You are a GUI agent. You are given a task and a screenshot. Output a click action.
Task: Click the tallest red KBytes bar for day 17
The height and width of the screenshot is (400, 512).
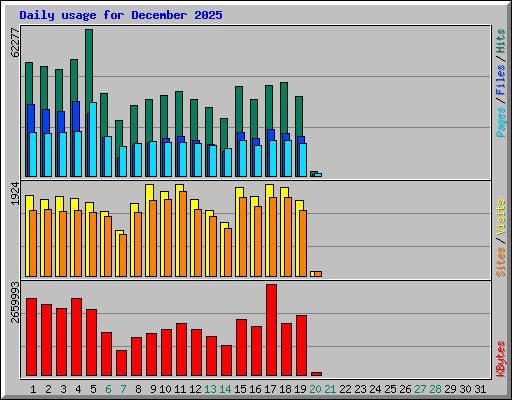(271, 330)
